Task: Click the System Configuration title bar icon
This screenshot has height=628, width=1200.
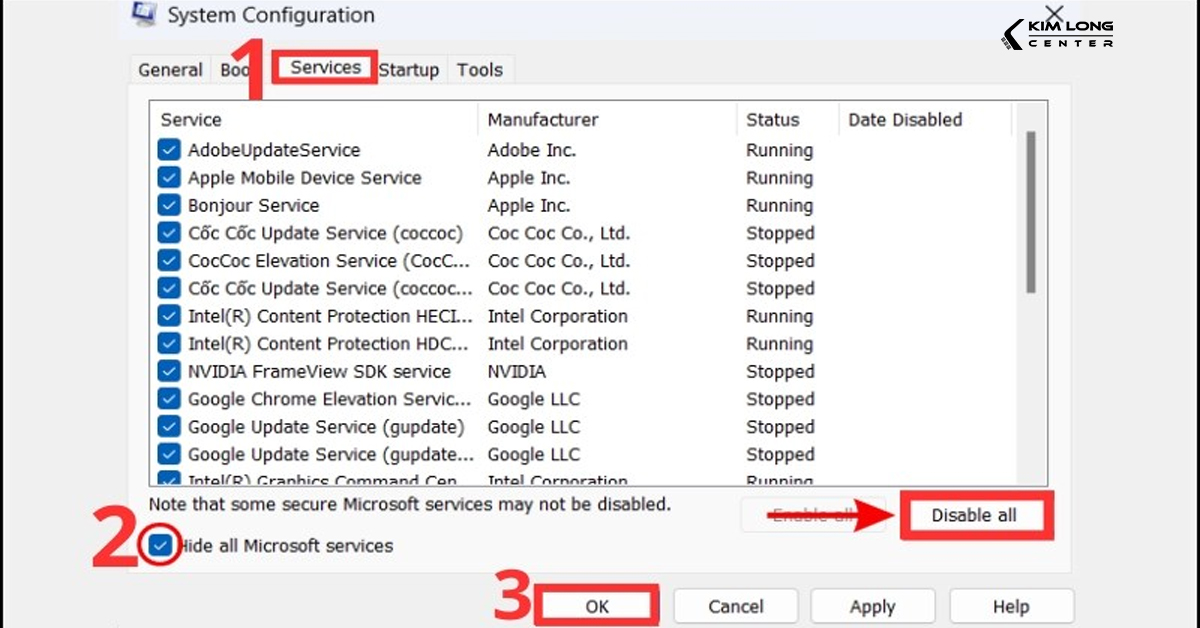Action: point(143,14)
